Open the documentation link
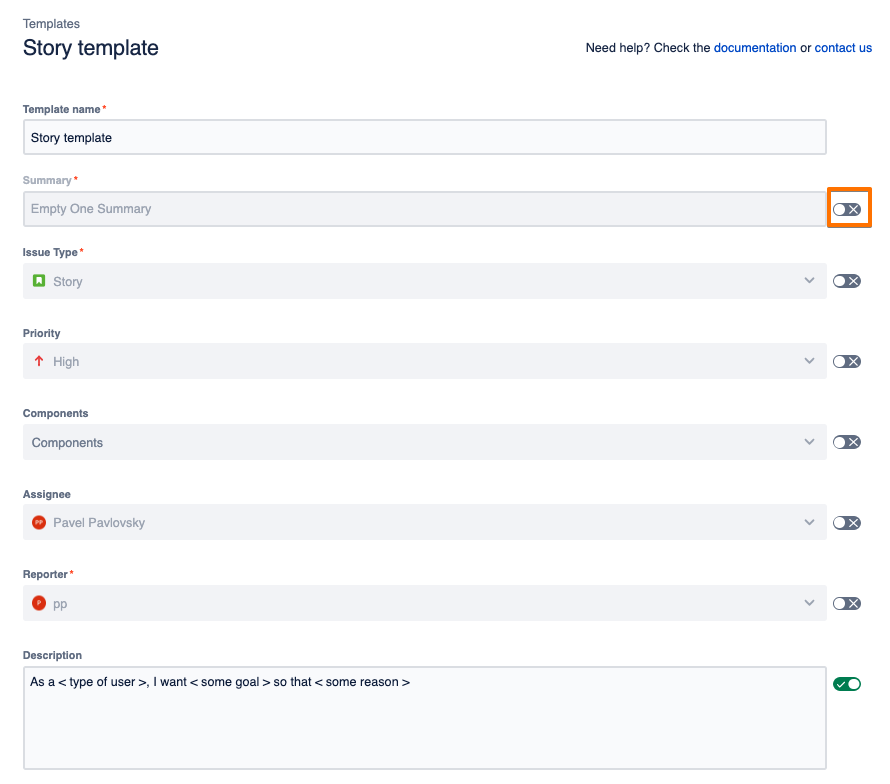890x784 pixels. point(755,48)
